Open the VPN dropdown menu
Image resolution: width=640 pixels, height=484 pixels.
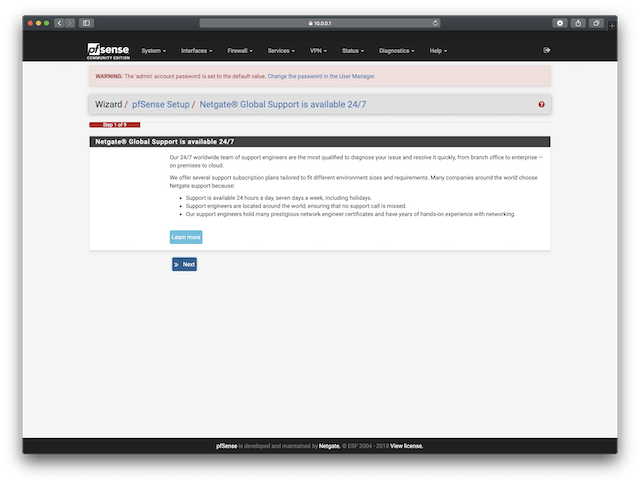318,51
